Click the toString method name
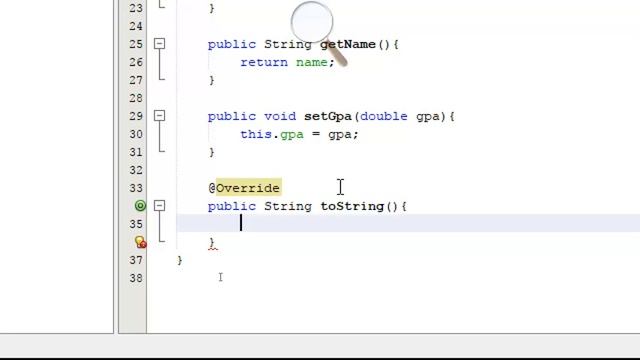The image size is (640, 360). pos(352,206)
